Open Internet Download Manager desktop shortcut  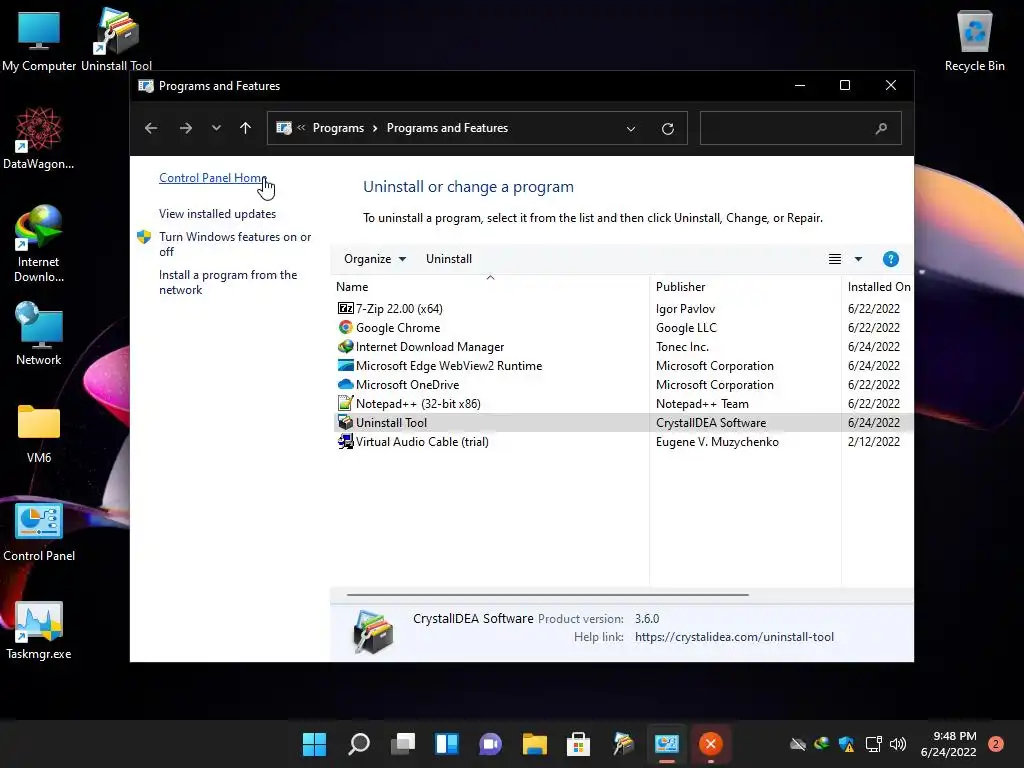click(39, 243)
